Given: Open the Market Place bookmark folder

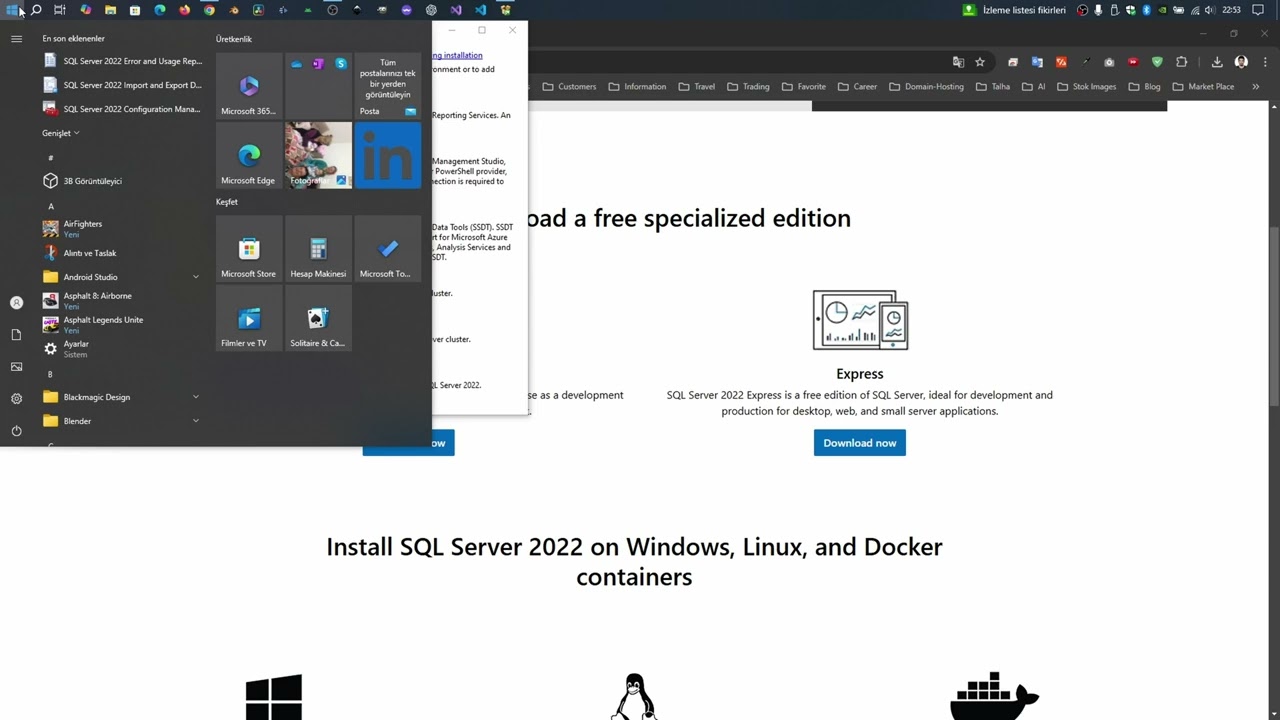Looking at the screenshot, I should 1203,87.
